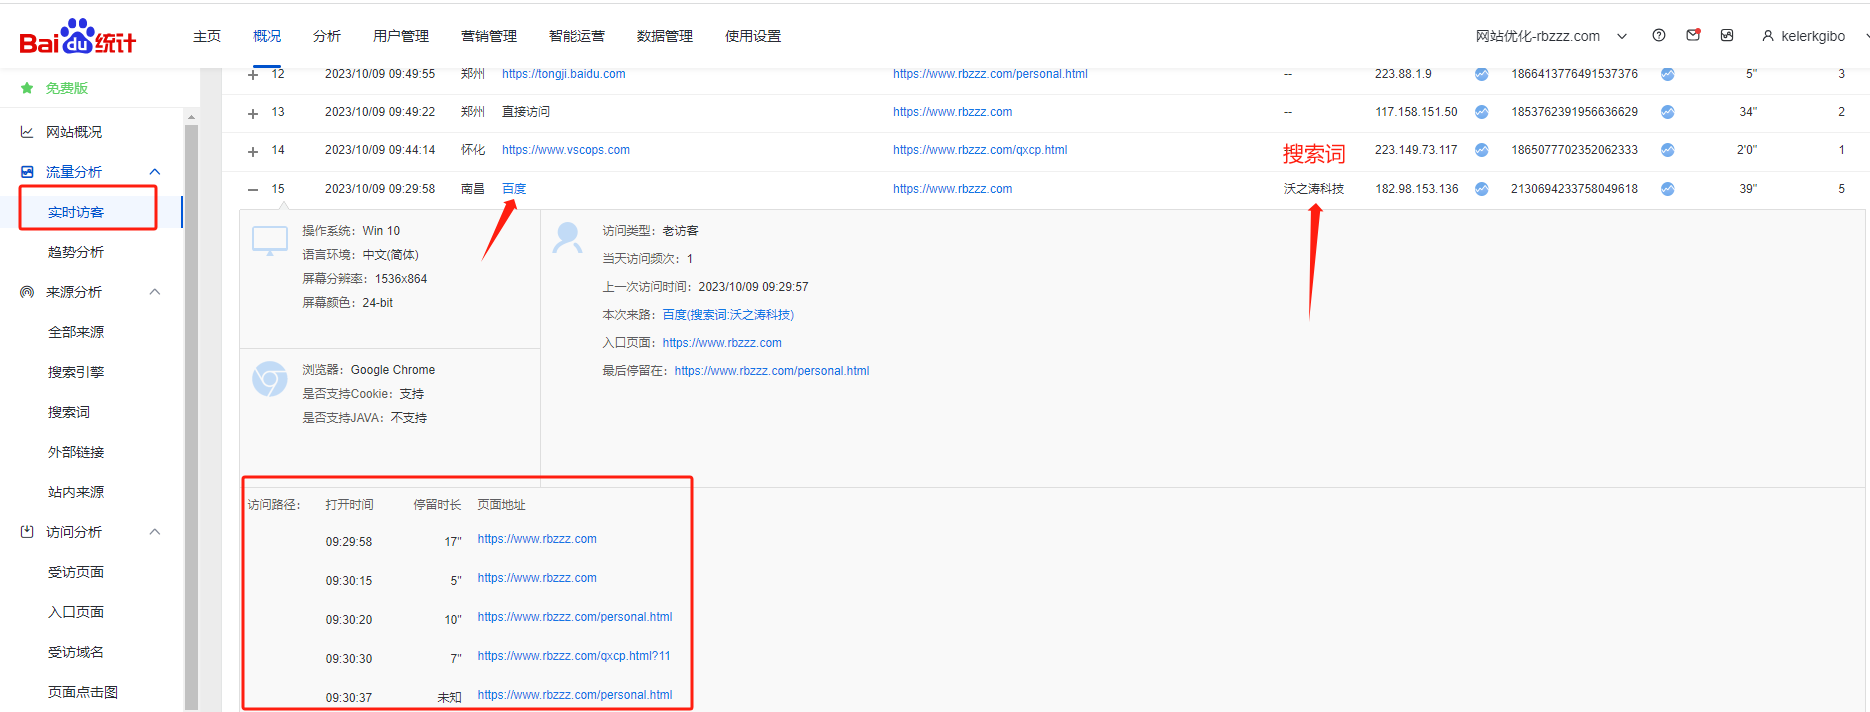Open the https://www.vscops.com source link
1870x712 pixels.
click(565, 150)
